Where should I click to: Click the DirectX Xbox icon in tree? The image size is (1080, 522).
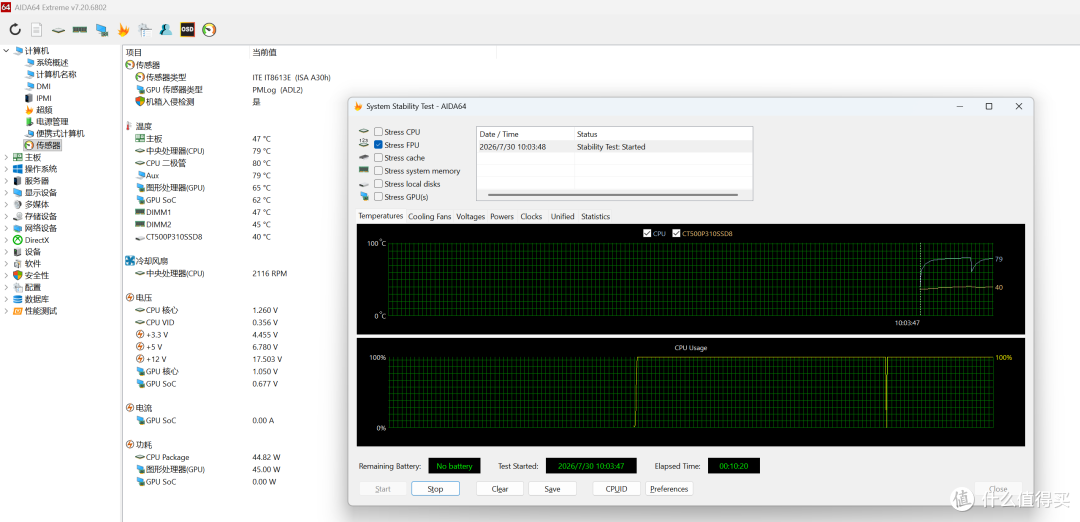coord(18,240)
